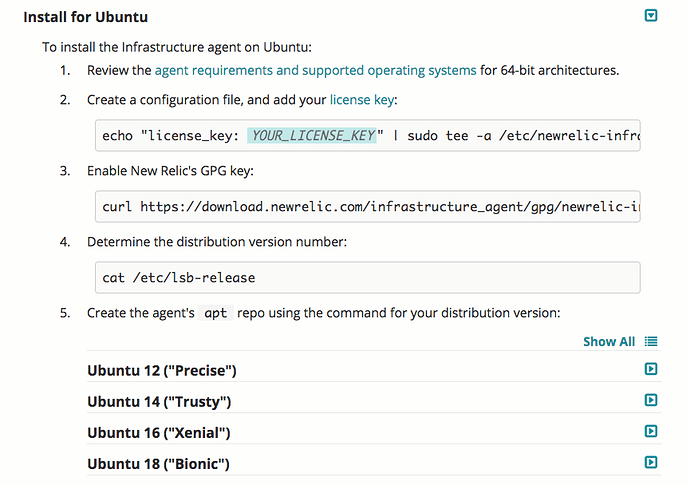The height and width of the screenshot is (485, 690).
Task: Click "To install the Infrastructure agent on Ubuntu:"
Action: [x=177, y=47]
